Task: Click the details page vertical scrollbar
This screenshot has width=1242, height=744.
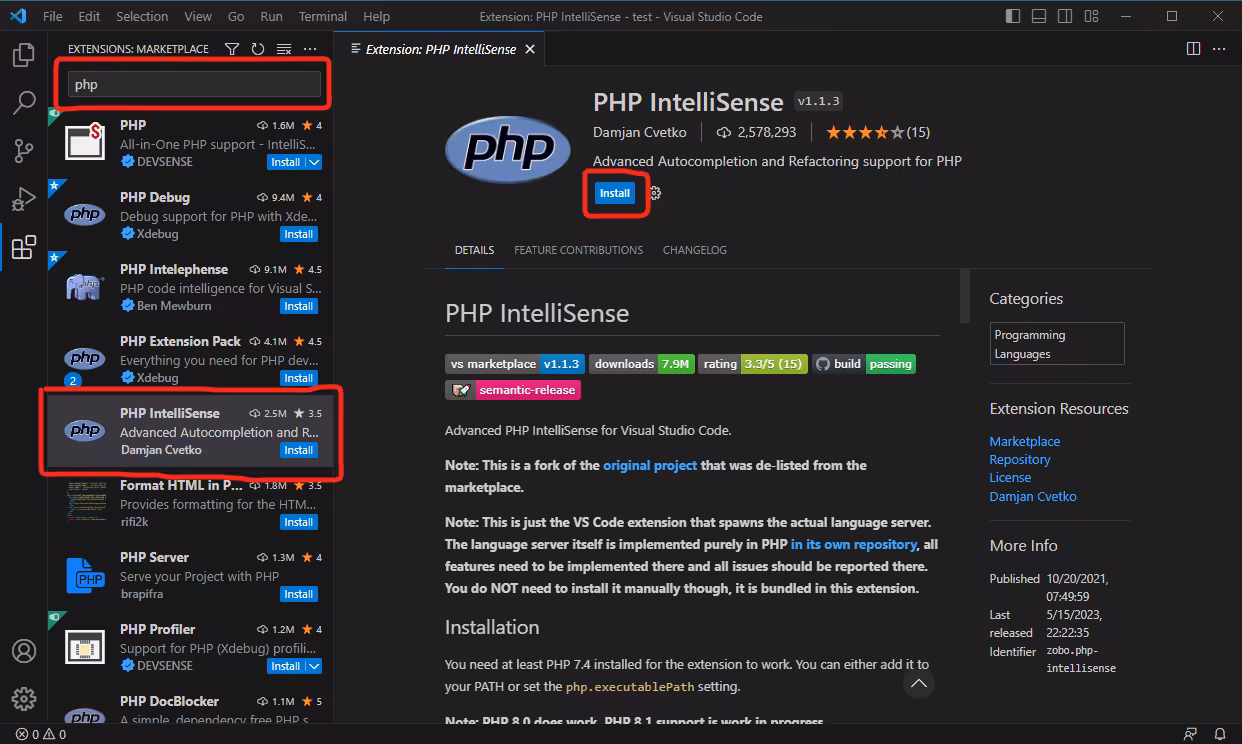Action: [x=965, y=297]
